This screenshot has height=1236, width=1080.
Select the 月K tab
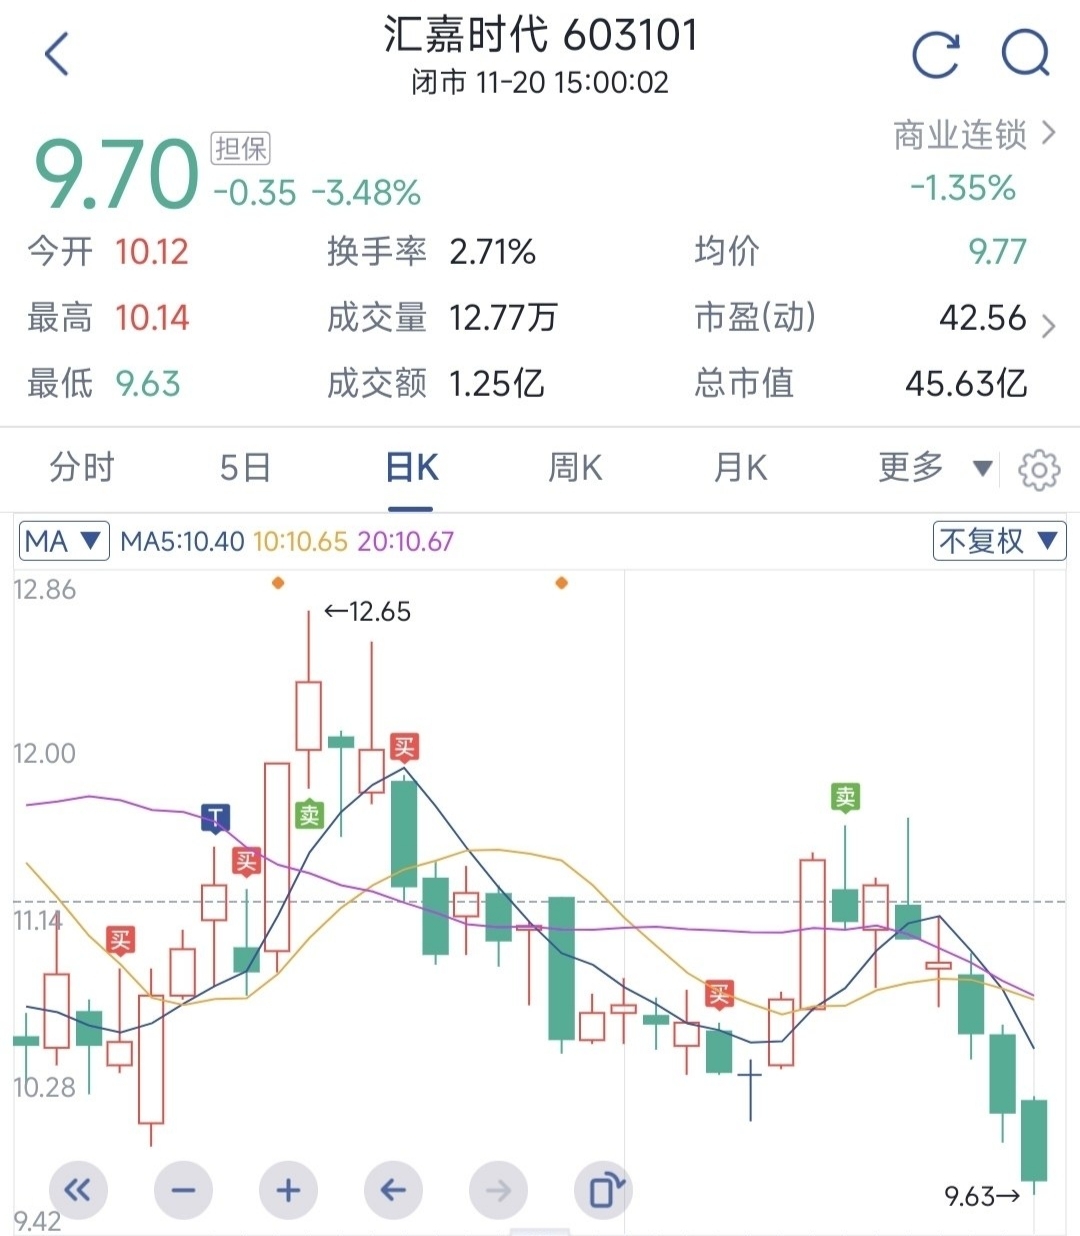(740, 467)
